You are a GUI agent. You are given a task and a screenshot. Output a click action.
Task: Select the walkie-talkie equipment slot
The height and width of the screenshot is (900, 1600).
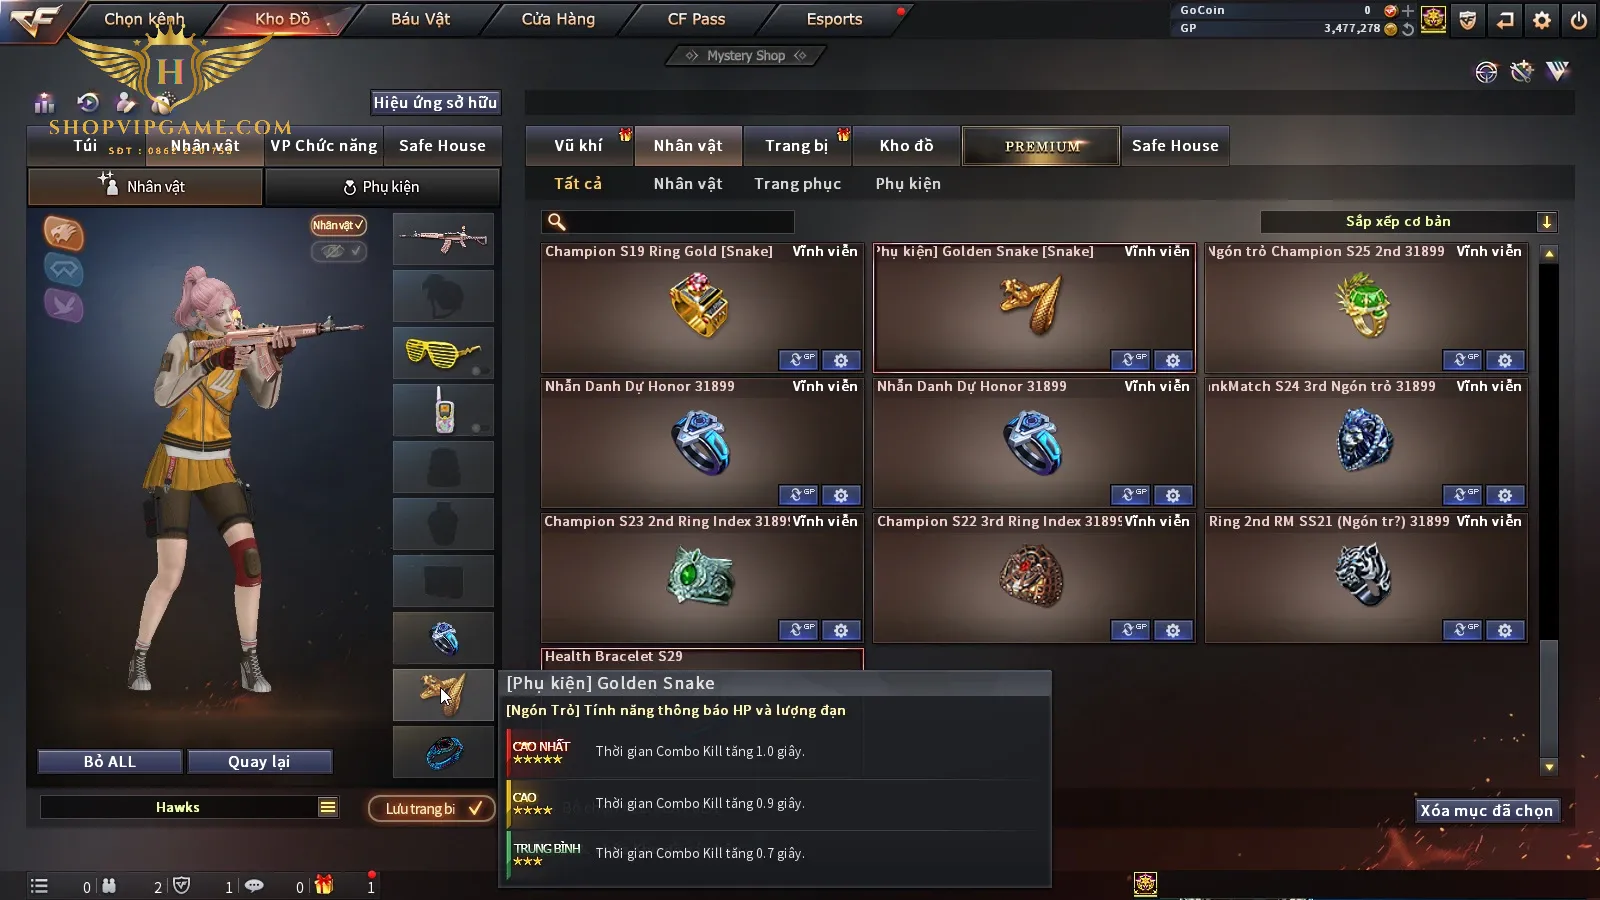[x=443, y=410]
